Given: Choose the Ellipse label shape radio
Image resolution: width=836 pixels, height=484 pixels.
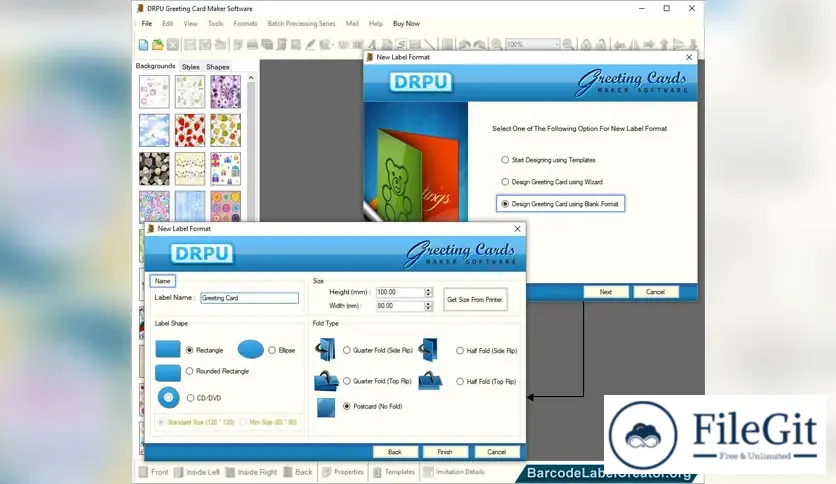Looking at the screenshot, I should point(272,350).
